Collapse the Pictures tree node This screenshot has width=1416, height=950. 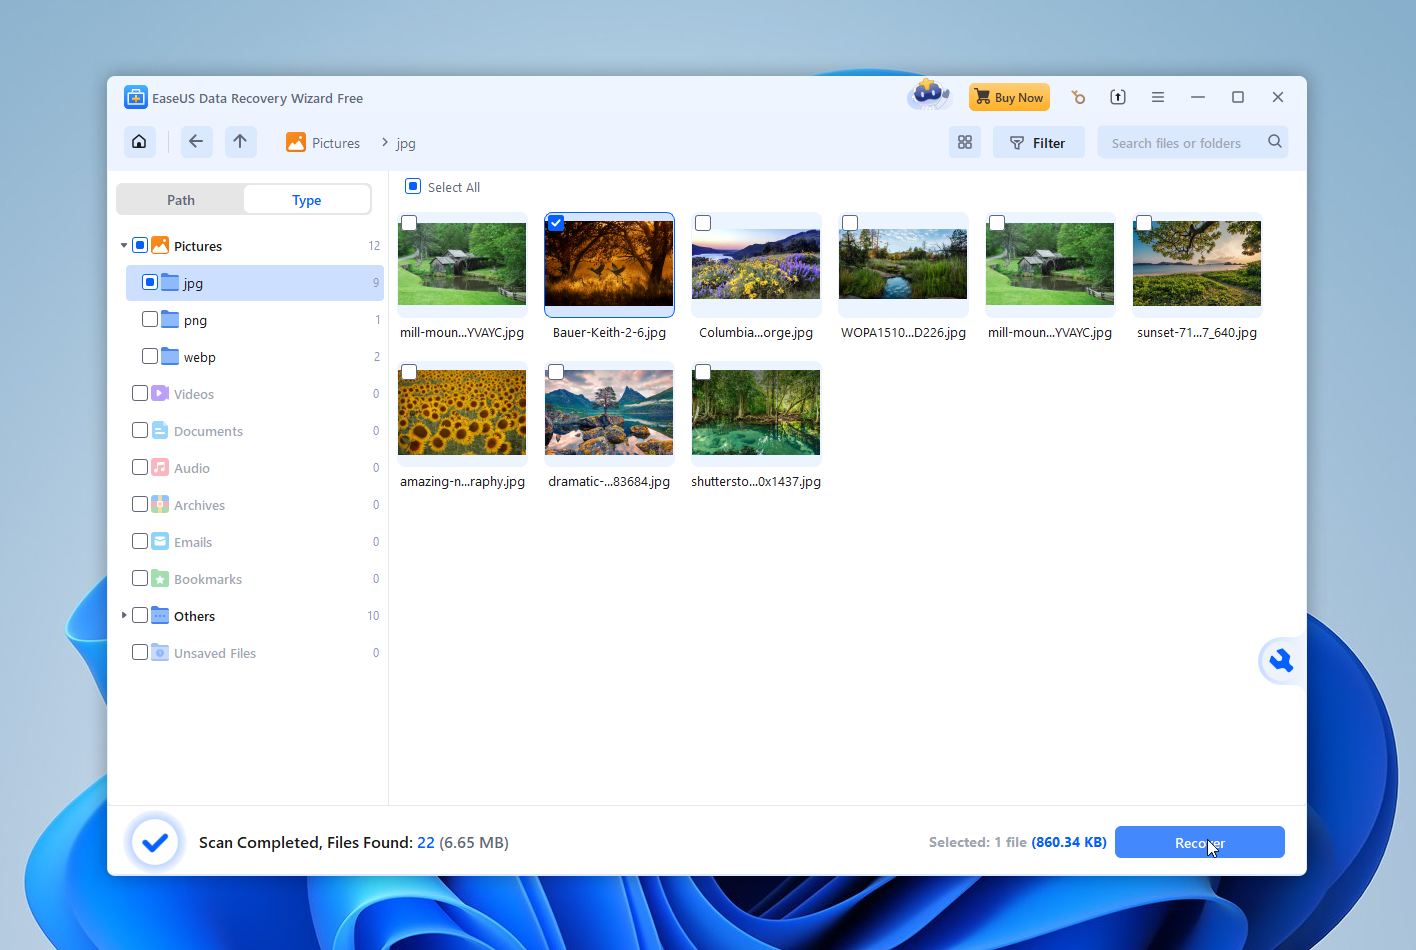point(124,246)
